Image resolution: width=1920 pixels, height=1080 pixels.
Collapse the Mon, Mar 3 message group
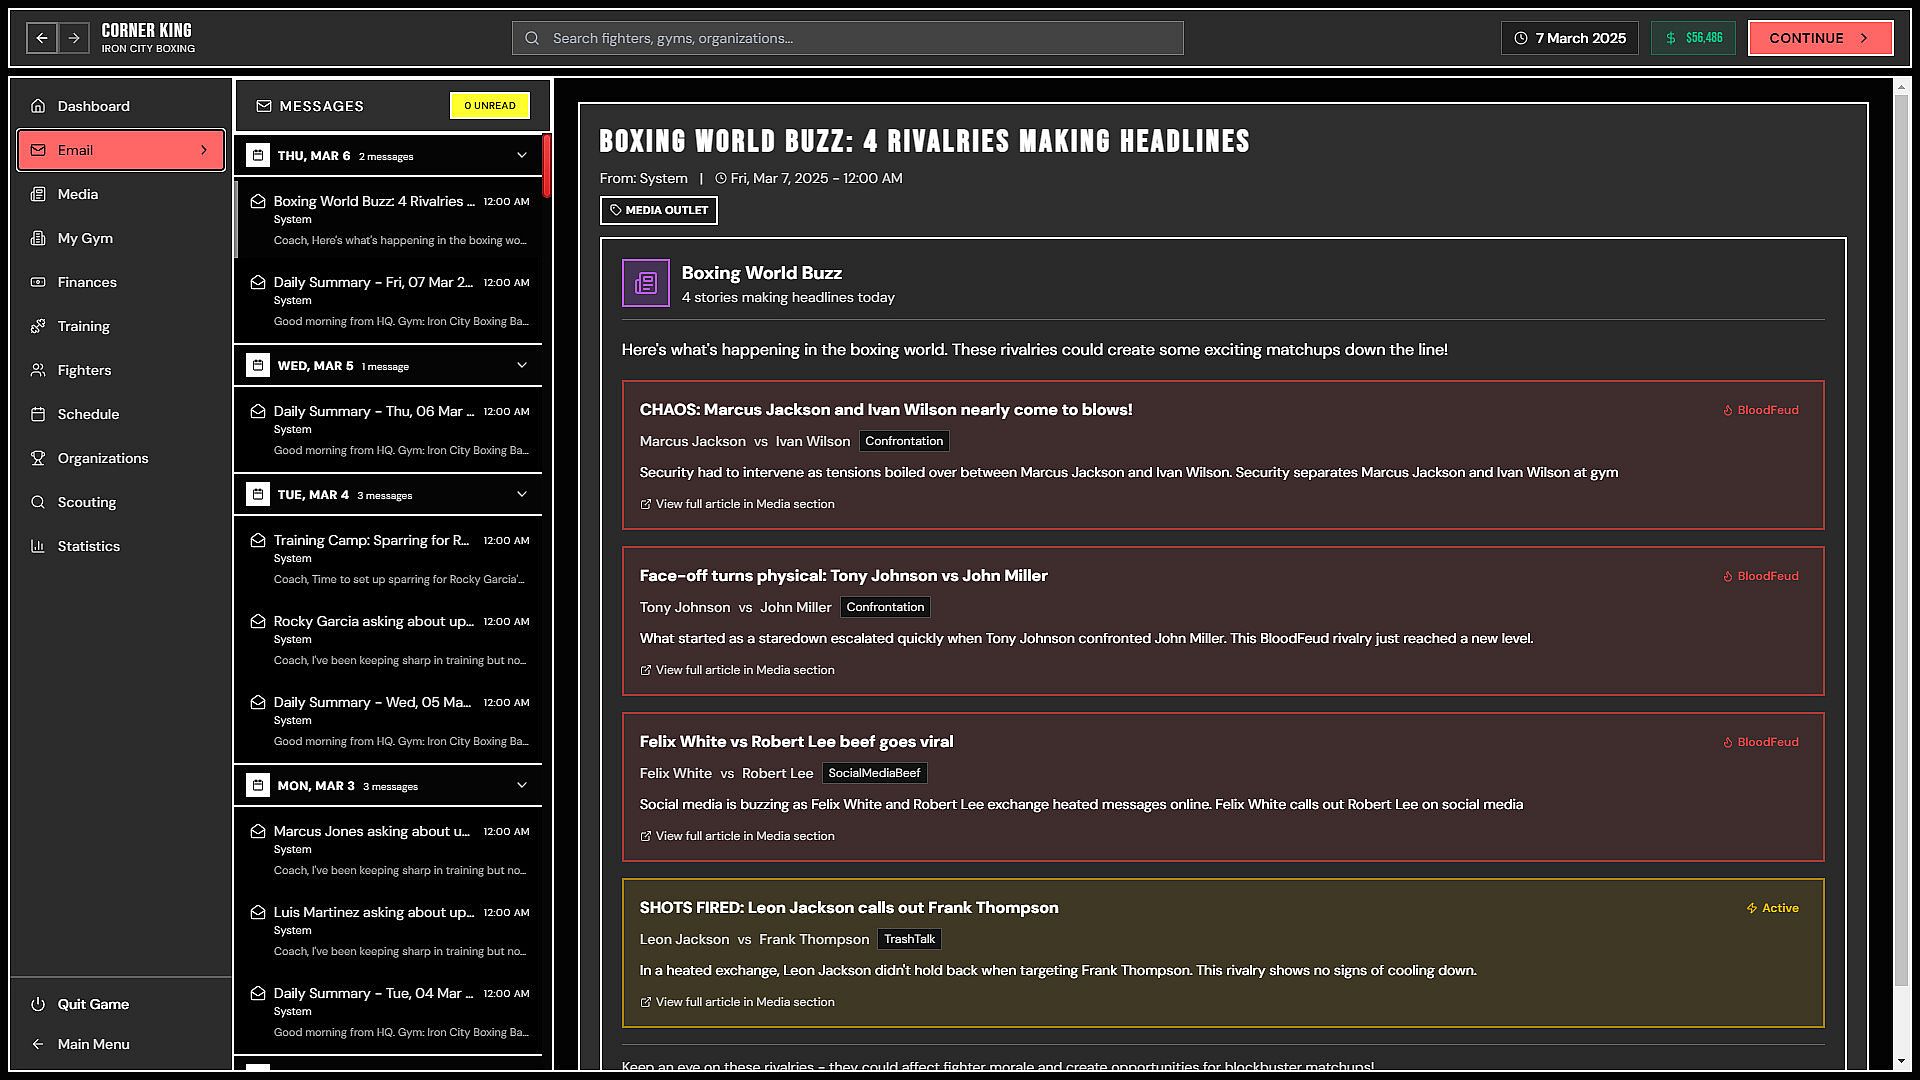pos(521,786)
